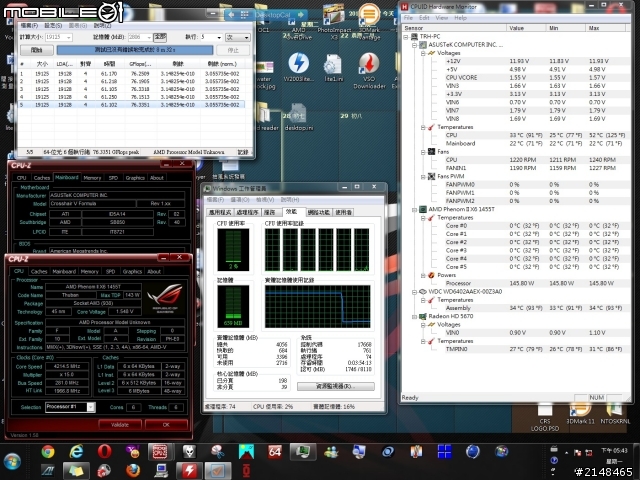Collapse the Powers group in HWMonitor
This screenshot has height=480, width=640.
point(423,276)
